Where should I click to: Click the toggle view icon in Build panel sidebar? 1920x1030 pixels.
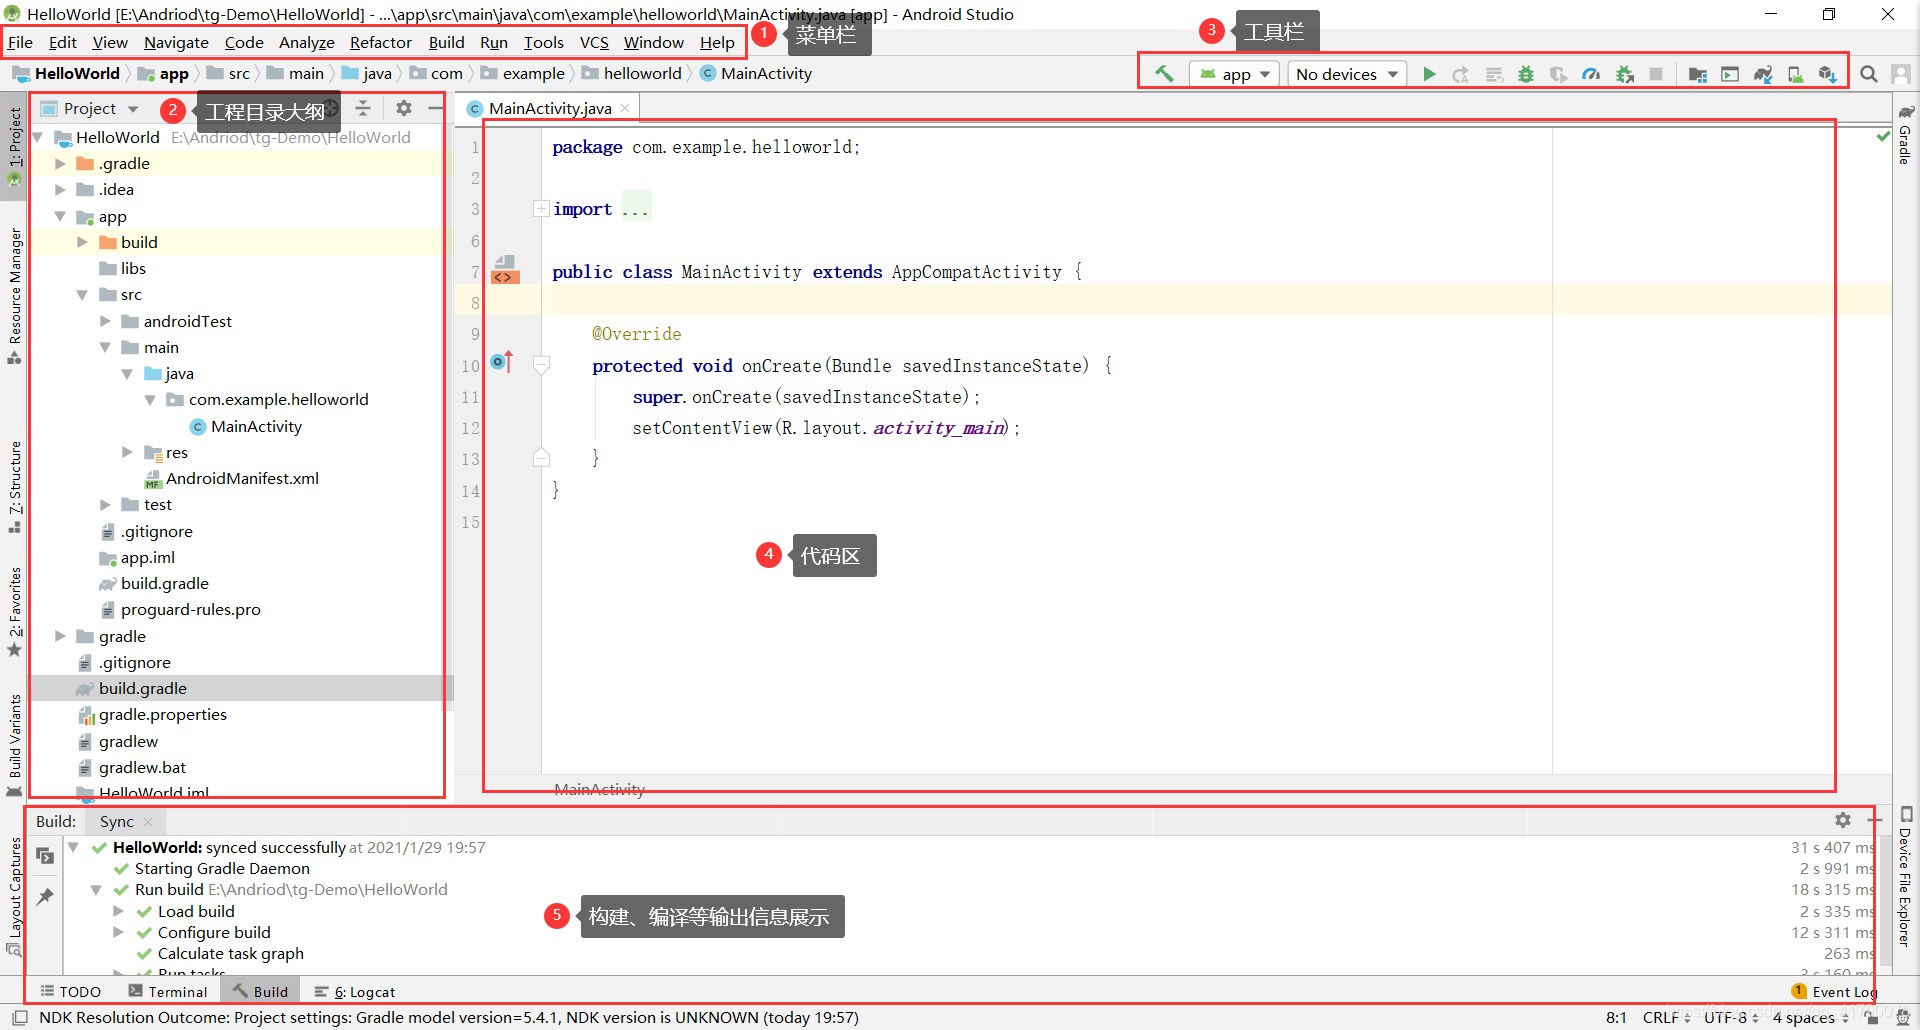click(45, 856)
